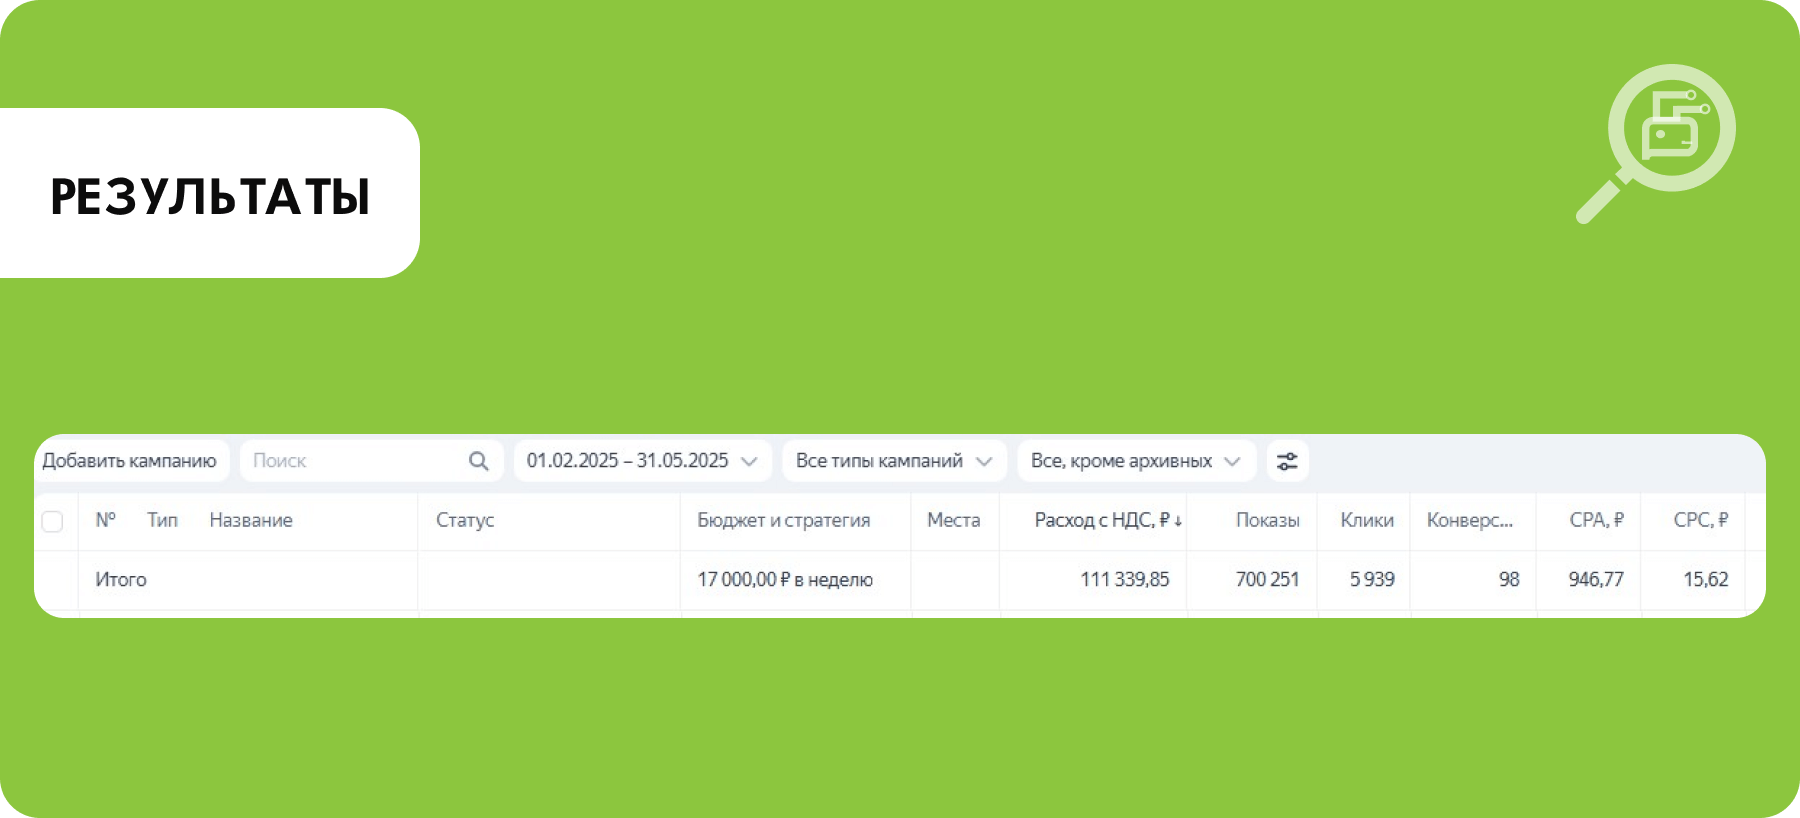Click the Бюджет и стратегия column header
Screen dimensions: 1800x818
click(783, 520)
